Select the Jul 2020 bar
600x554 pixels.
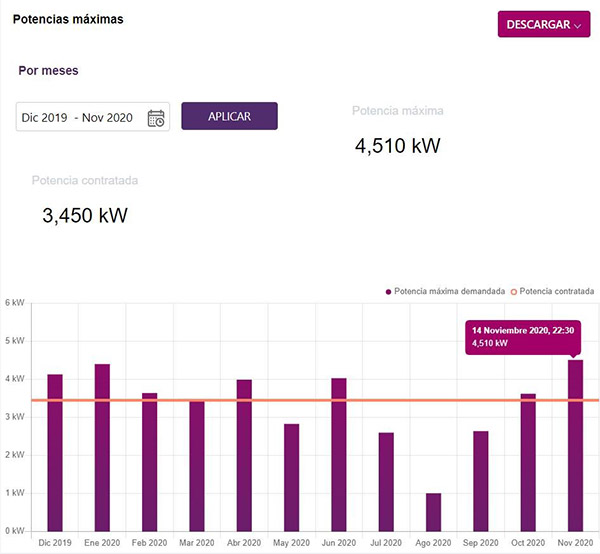click(x=386, y=481)
